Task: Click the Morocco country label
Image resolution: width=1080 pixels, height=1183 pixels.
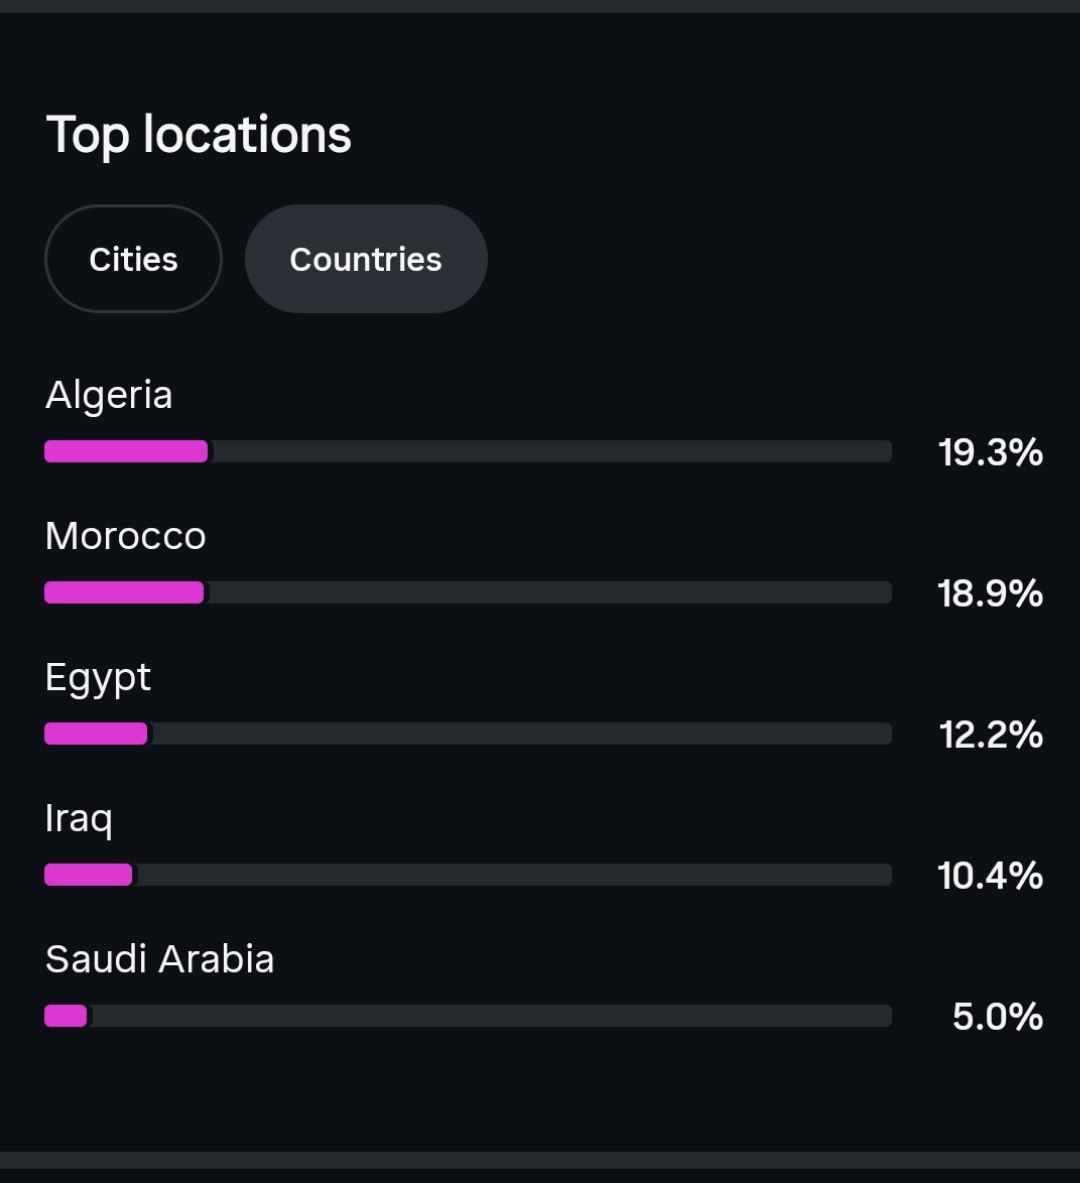Action: click(x=125, y=536)
